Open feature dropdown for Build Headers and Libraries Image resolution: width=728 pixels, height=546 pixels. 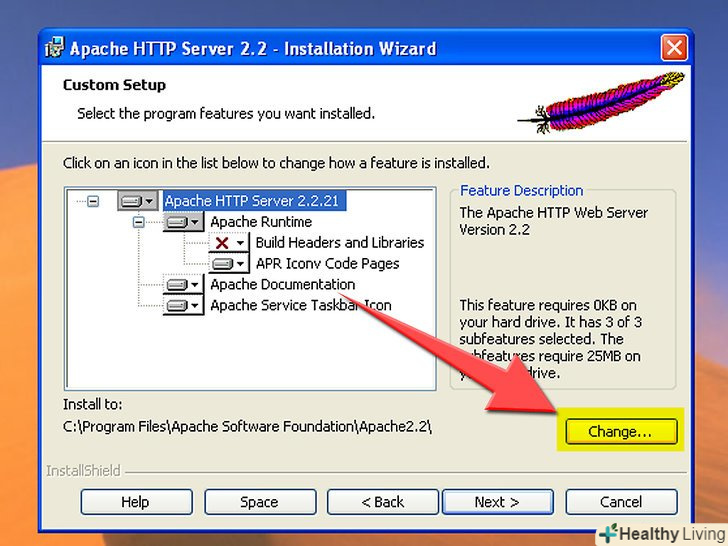228,242
